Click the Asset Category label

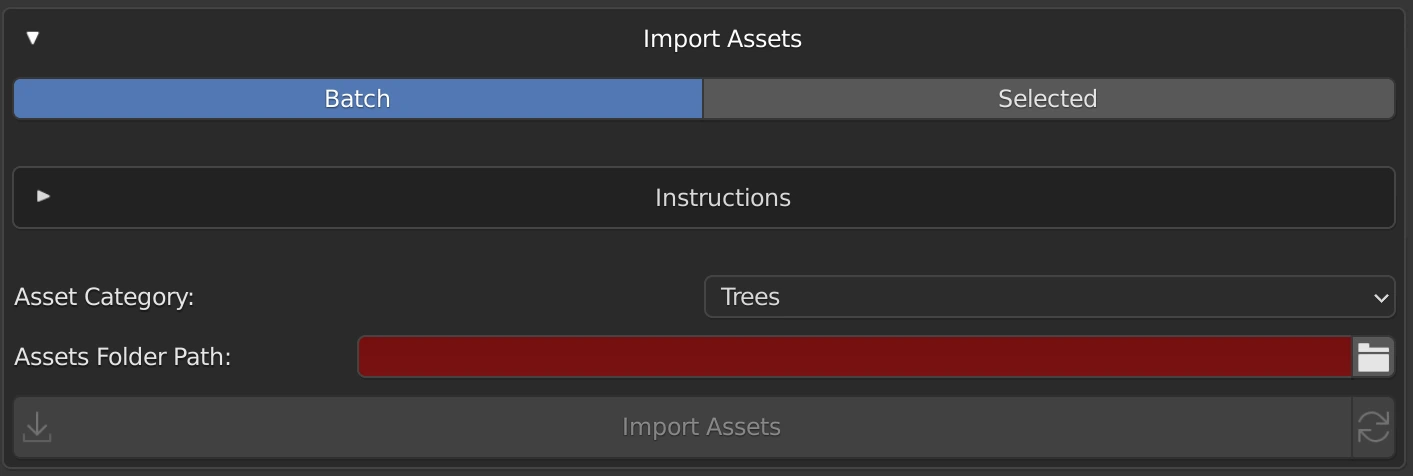(104, 297)
